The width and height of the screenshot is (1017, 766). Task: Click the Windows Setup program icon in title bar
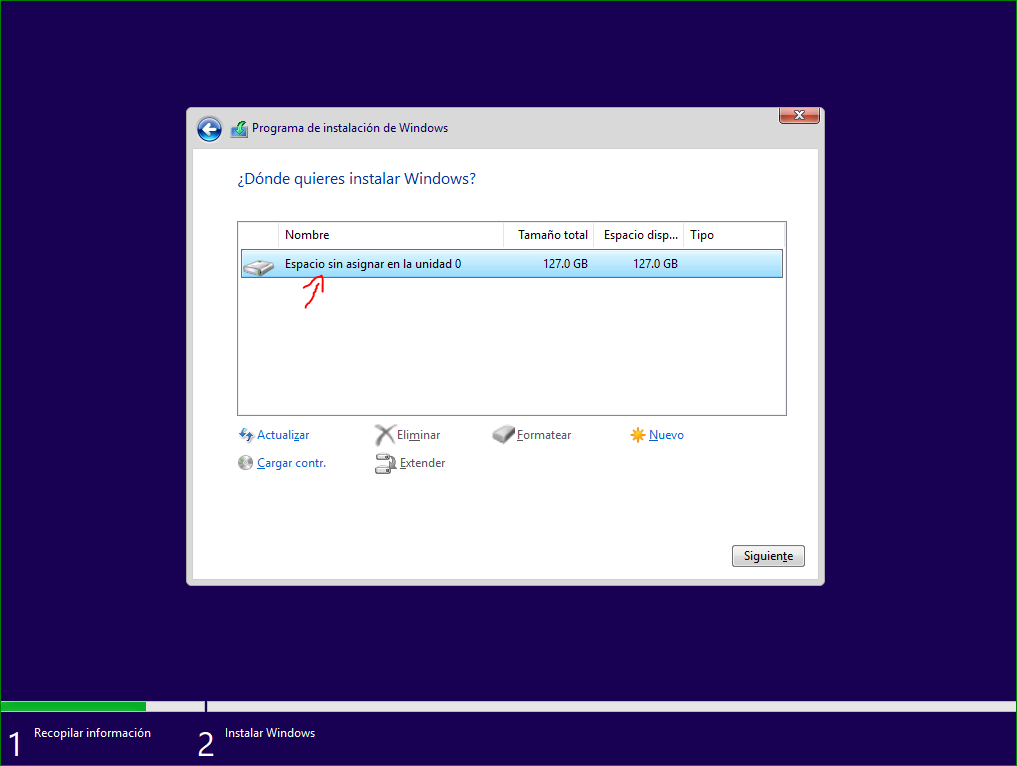[x=239, y=128]
